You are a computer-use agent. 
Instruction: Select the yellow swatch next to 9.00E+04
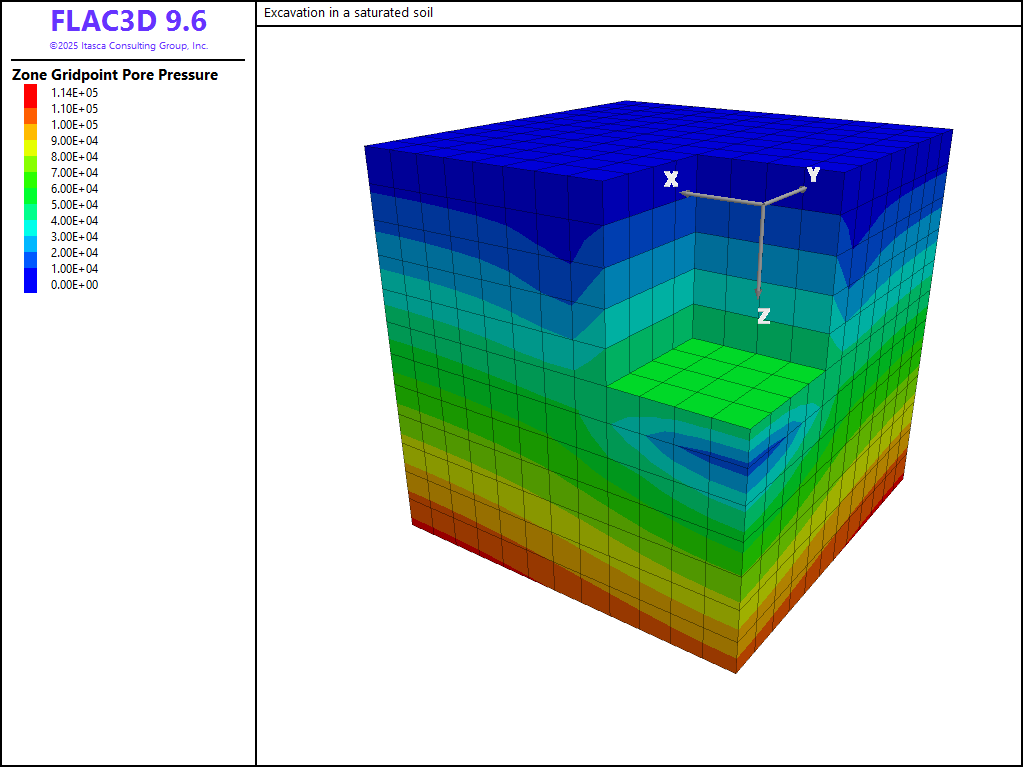[31, 141]
